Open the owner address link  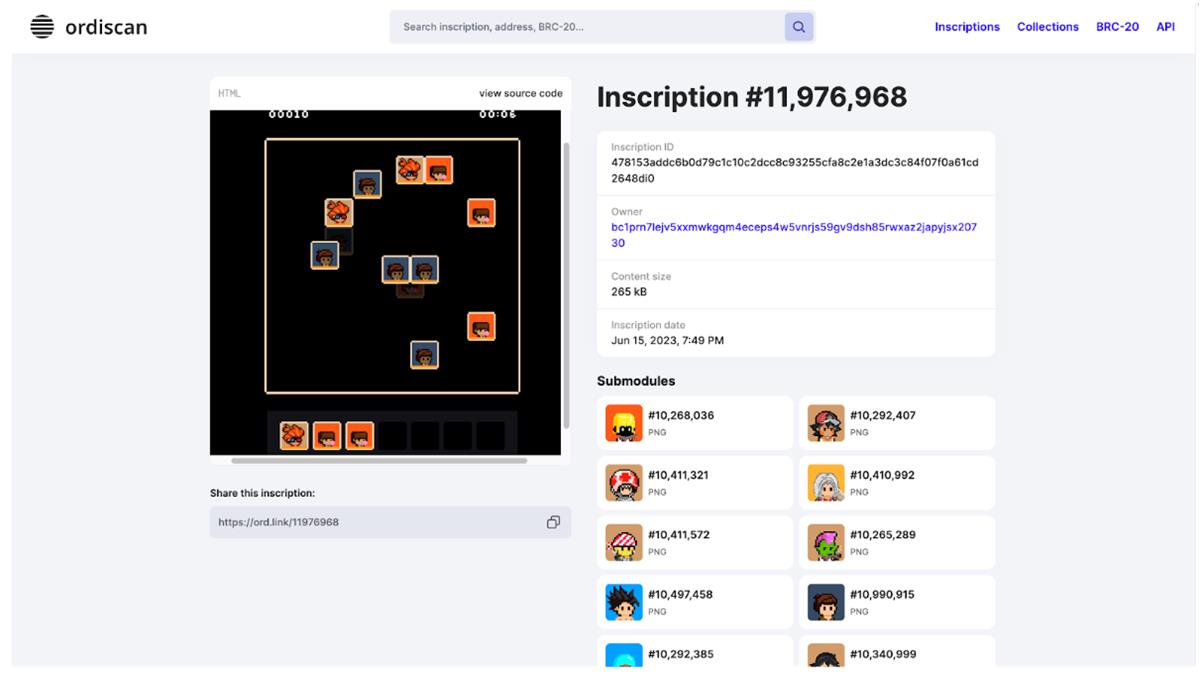pos(794,235)
